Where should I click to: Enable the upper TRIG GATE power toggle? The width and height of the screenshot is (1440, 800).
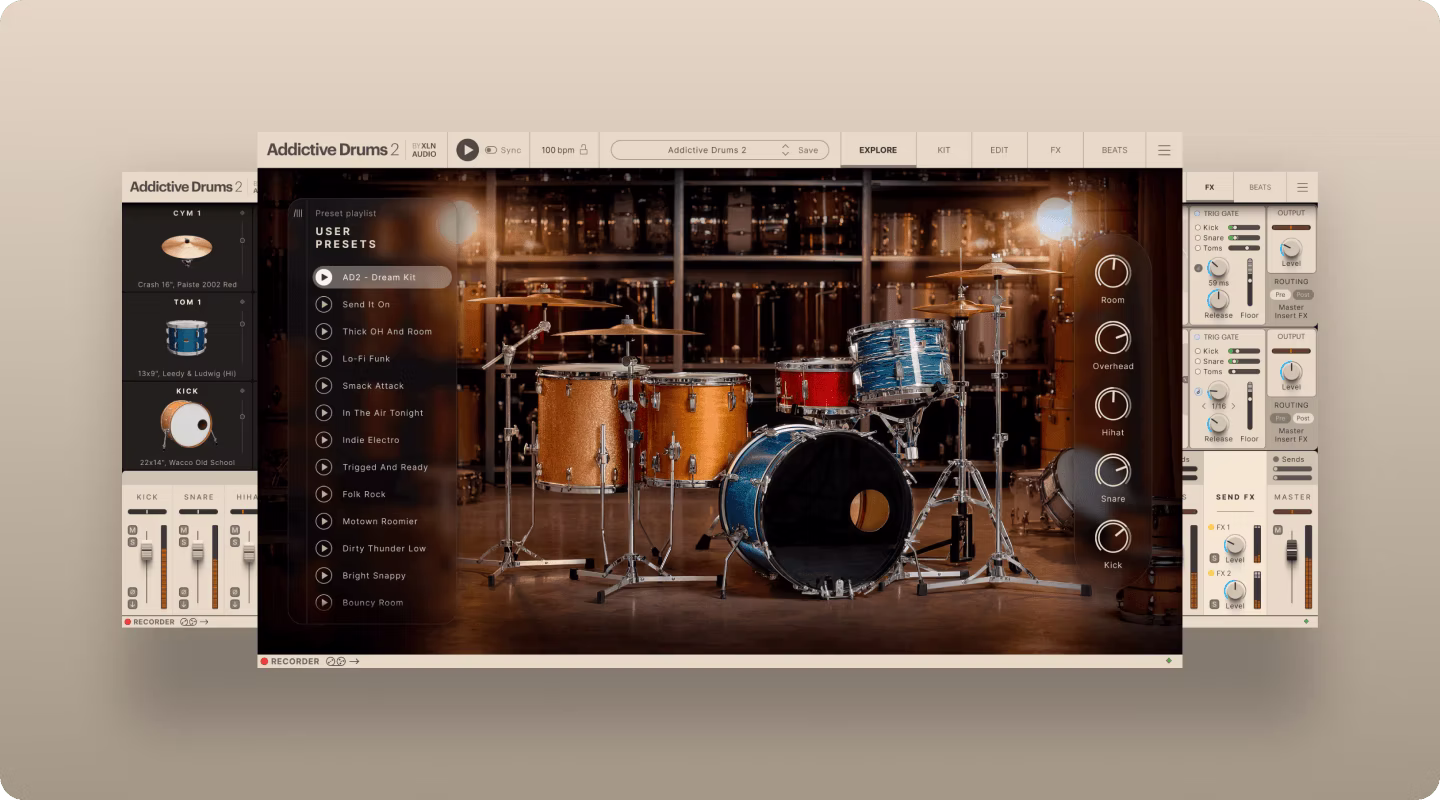[1198, 213]
